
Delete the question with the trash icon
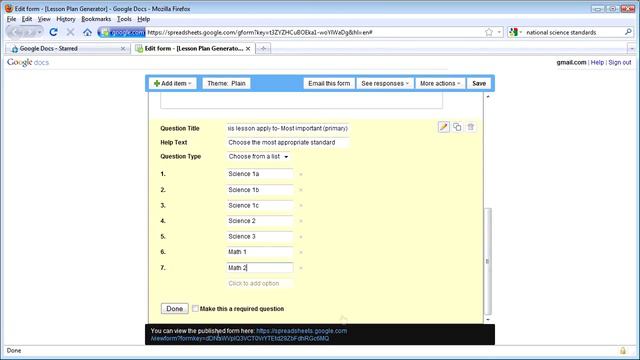click(471, 127)
